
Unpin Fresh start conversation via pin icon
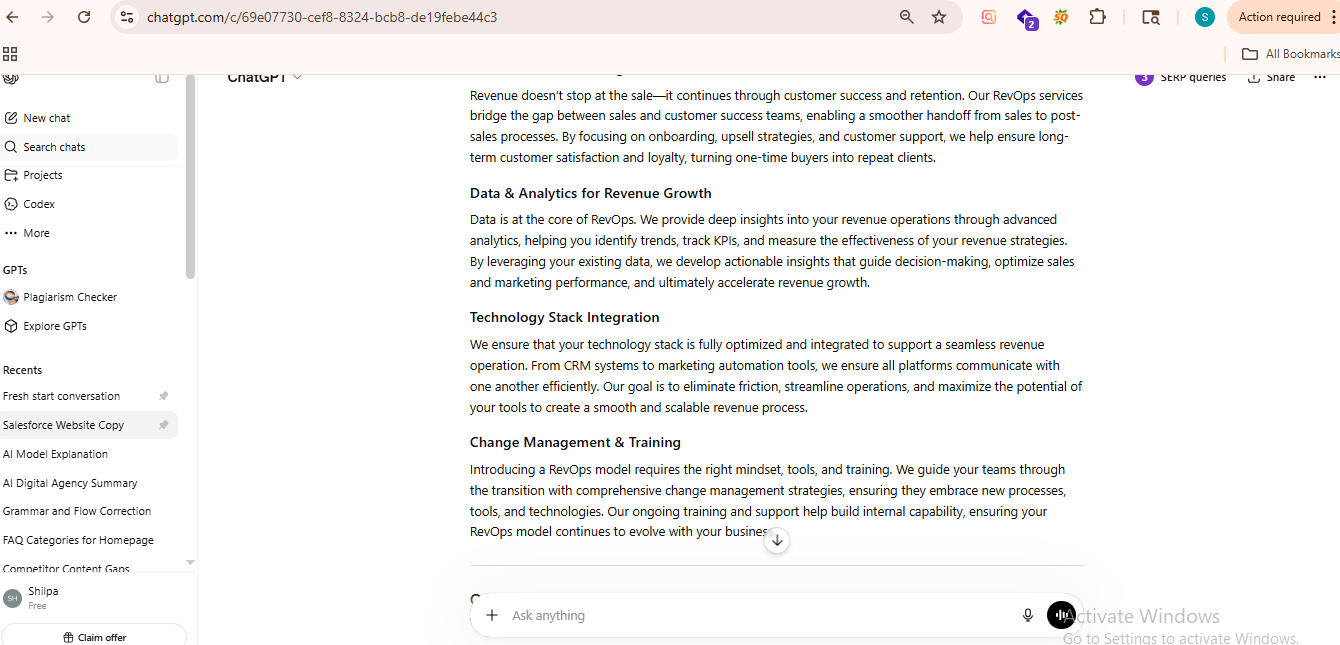click(164, 396)
